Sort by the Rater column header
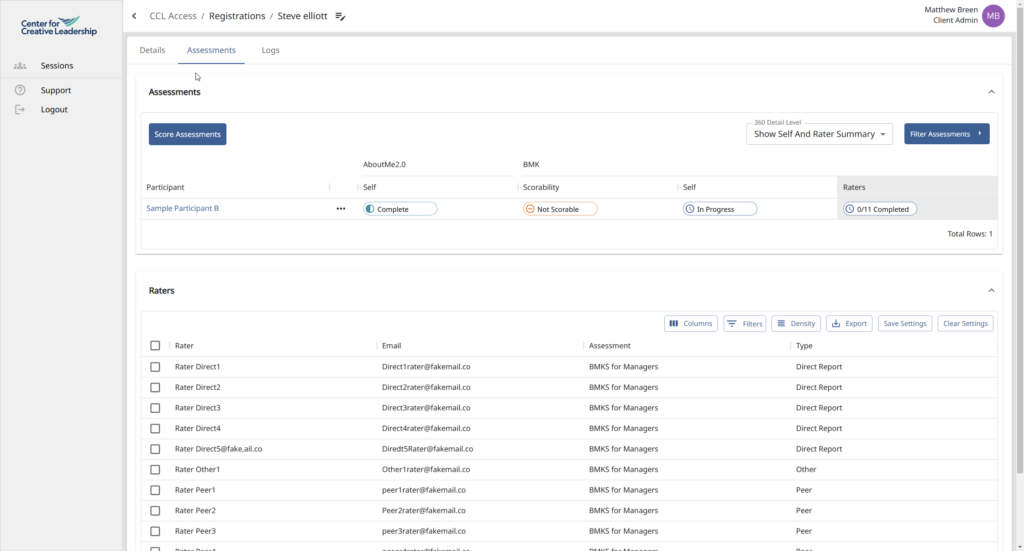1024x551 pixels. click(x=184, y=345)
